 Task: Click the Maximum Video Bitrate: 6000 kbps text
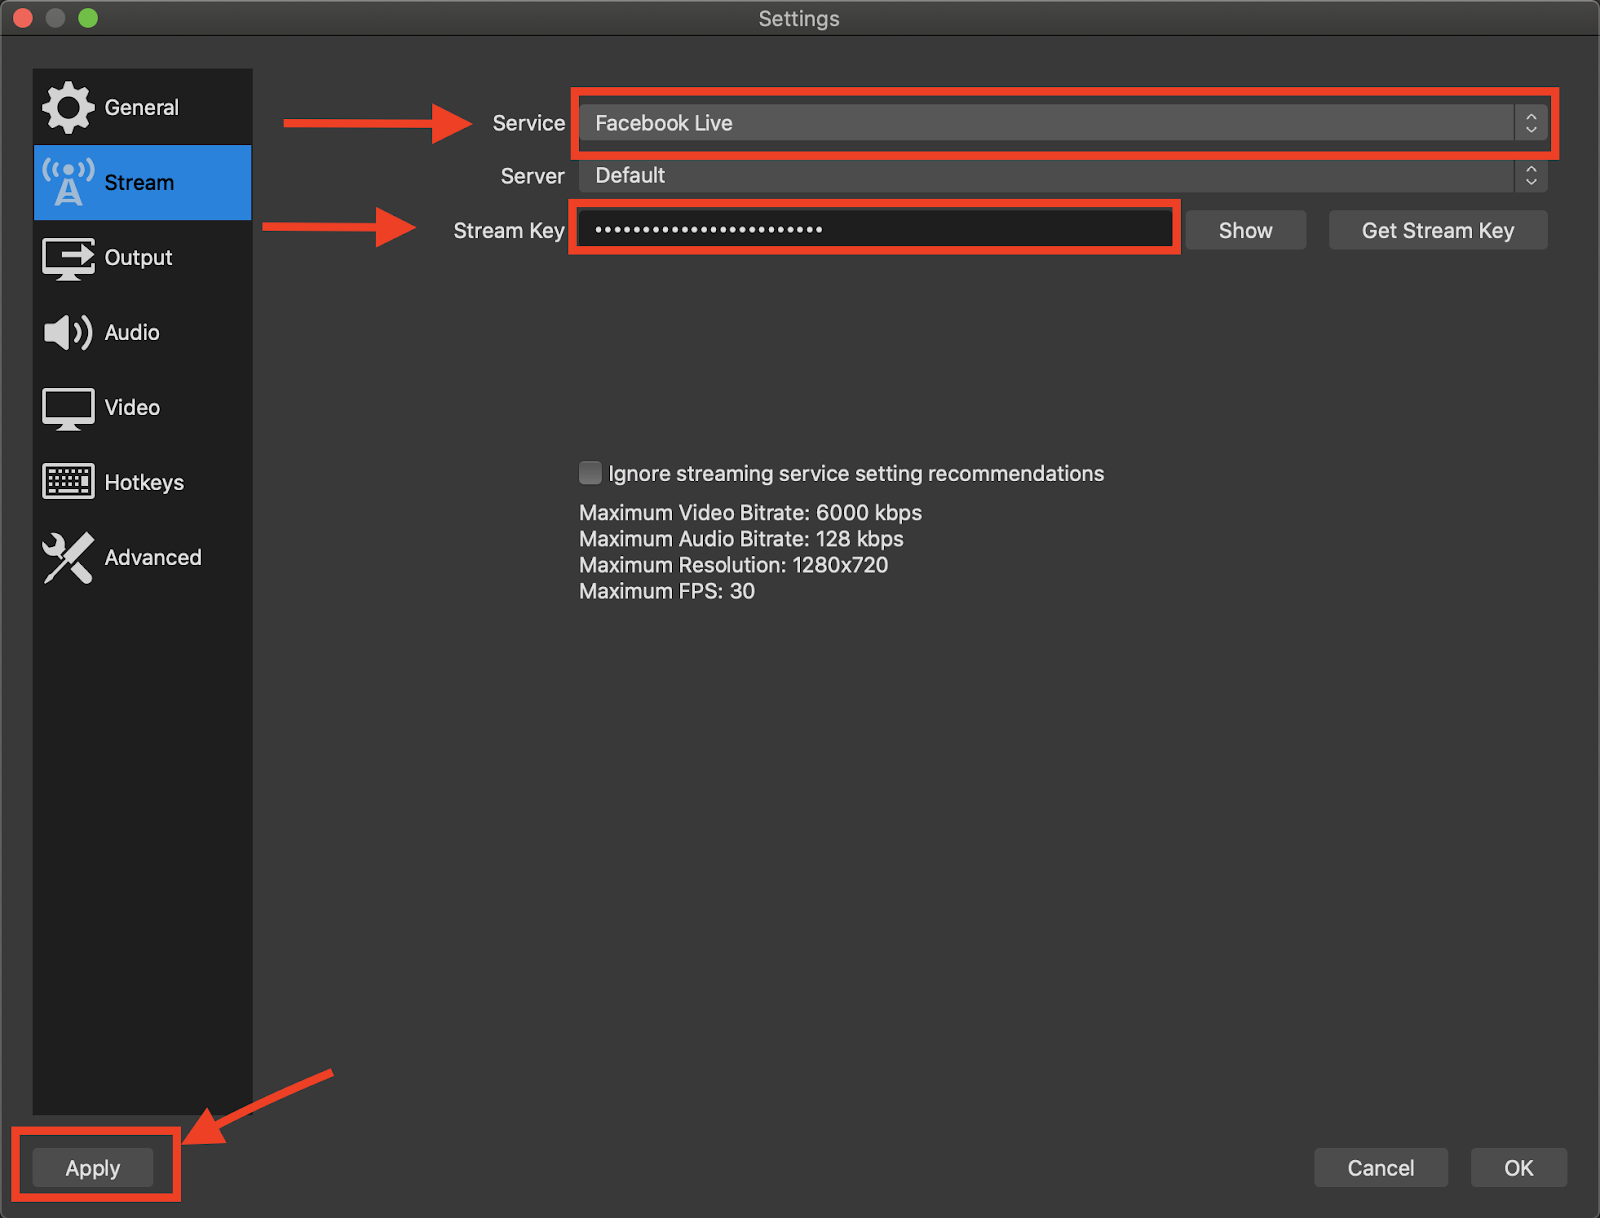point(750,513)
